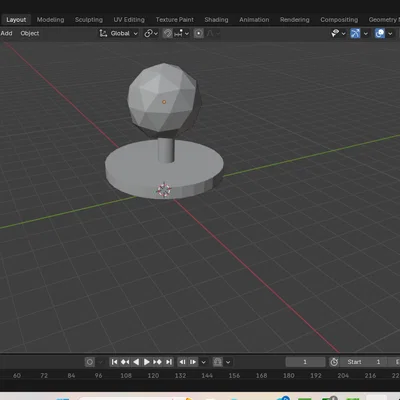Click frame 84 on the timeline ruler
400x400 pixels.
71,376
